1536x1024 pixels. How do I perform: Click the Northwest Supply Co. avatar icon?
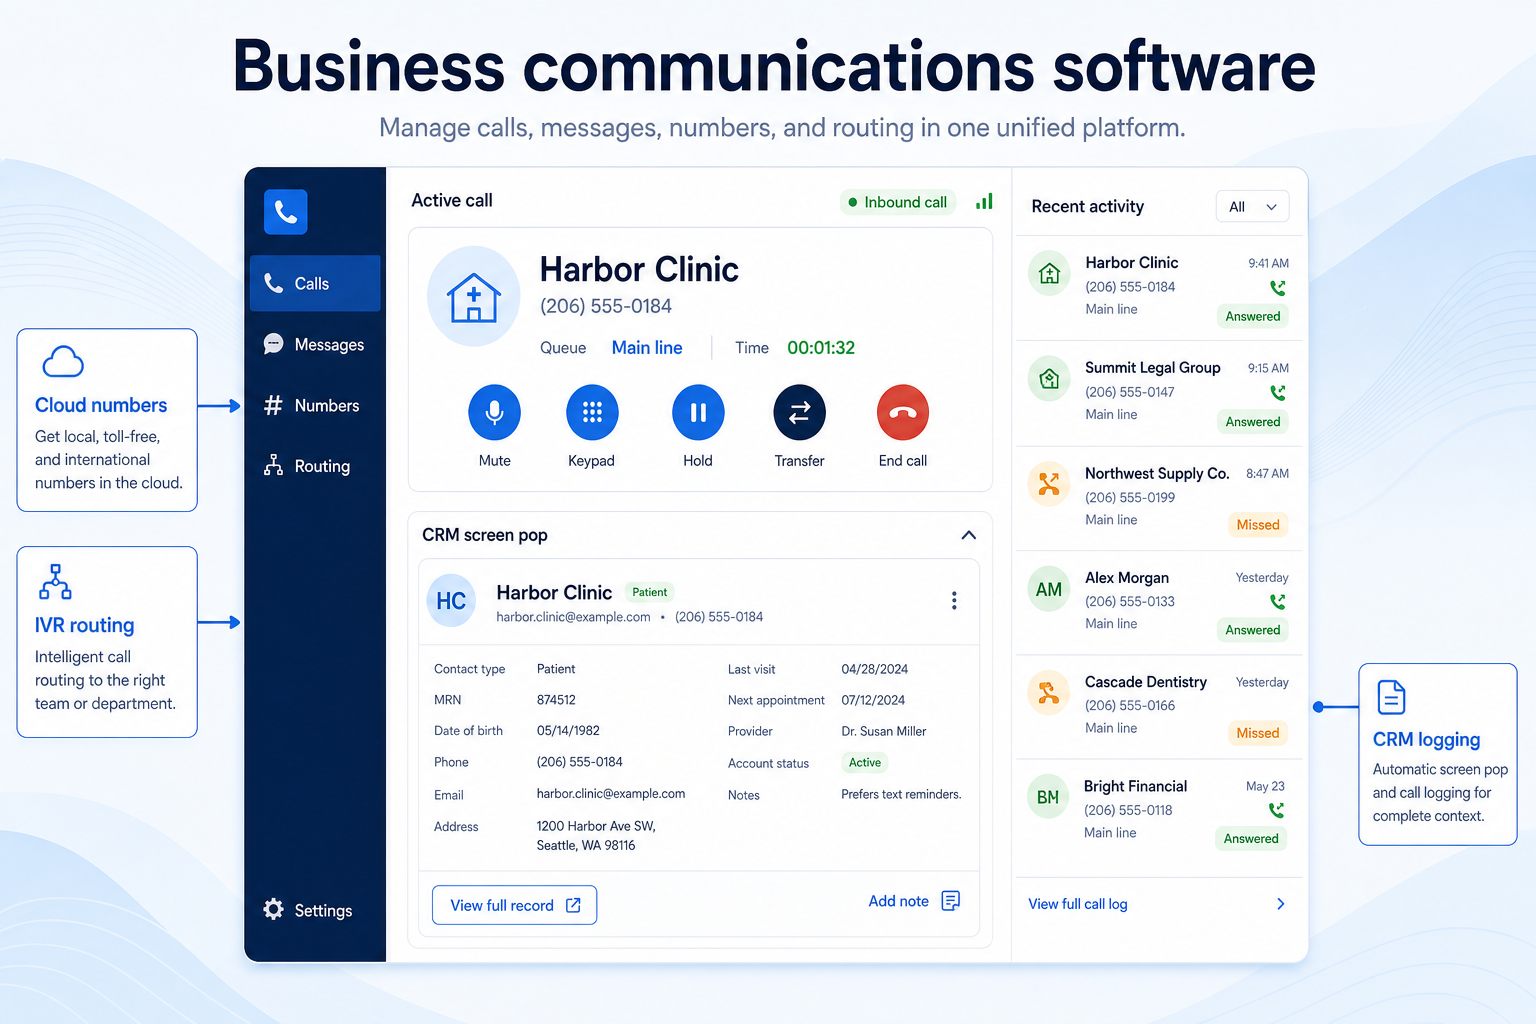coord(1049,484)
